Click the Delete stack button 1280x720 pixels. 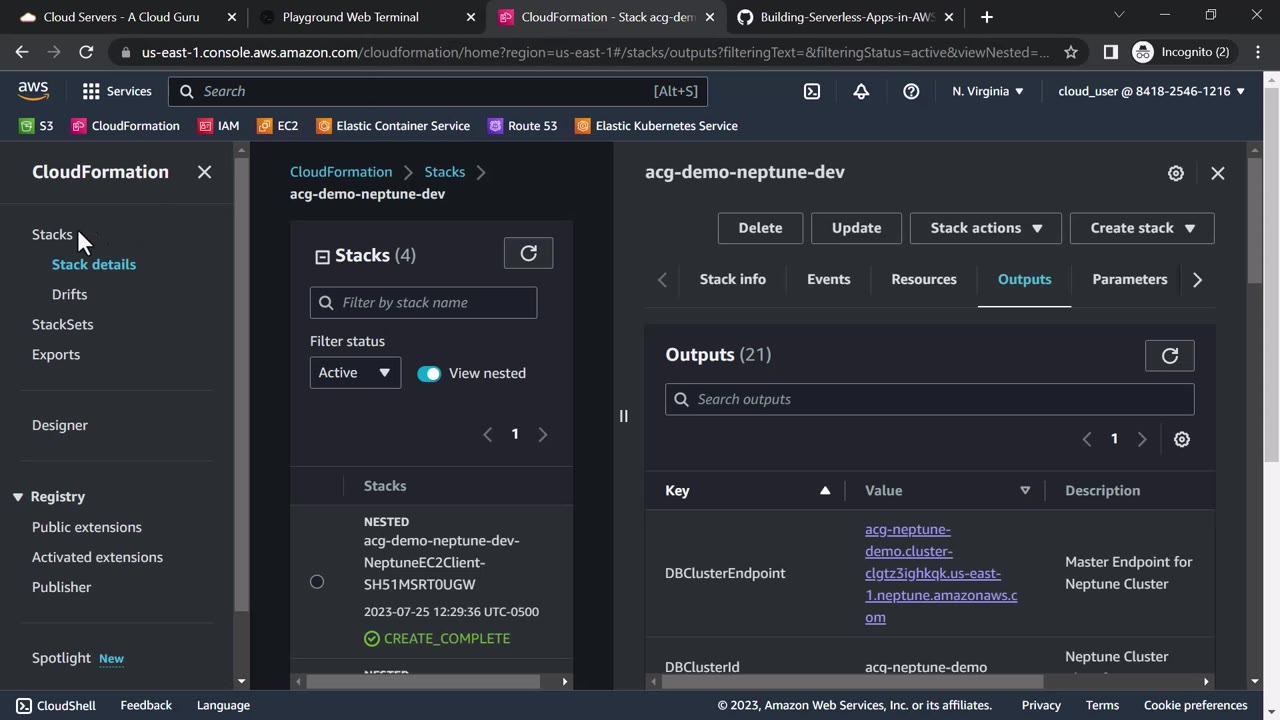coord(760,228)
